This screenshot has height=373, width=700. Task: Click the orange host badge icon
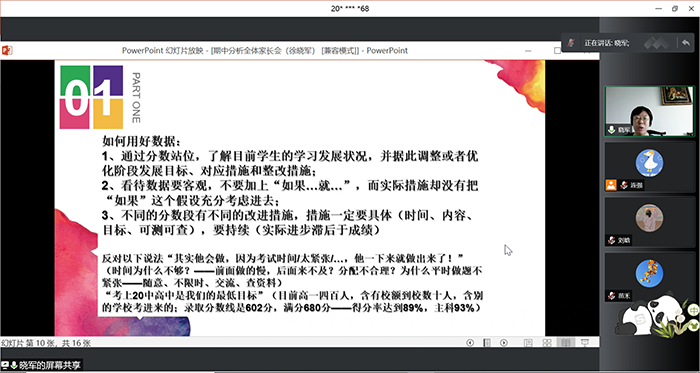click(611, 185)
